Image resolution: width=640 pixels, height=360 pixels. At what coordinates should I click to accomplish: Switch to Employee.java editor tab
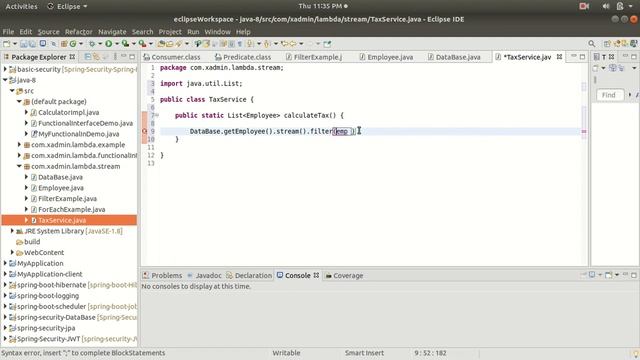[x=386, y=57]
